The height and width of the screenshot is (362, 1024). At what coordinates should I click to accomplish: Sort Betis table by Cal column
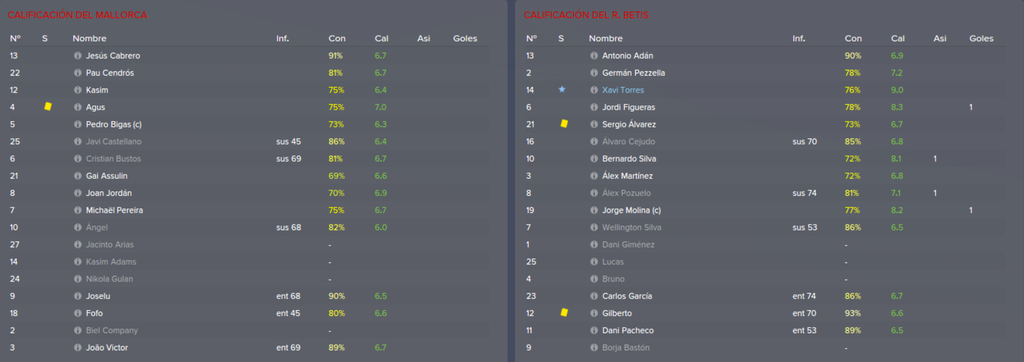click(897, 39)
